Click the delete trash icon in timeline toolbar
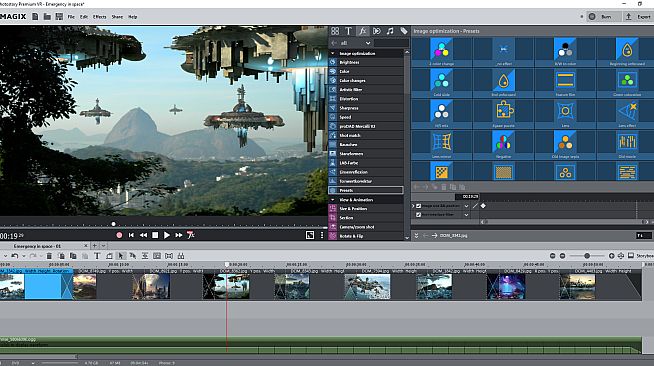Viewport: 654px width, 366px height. pyautogui.click(x=49, y=256)
